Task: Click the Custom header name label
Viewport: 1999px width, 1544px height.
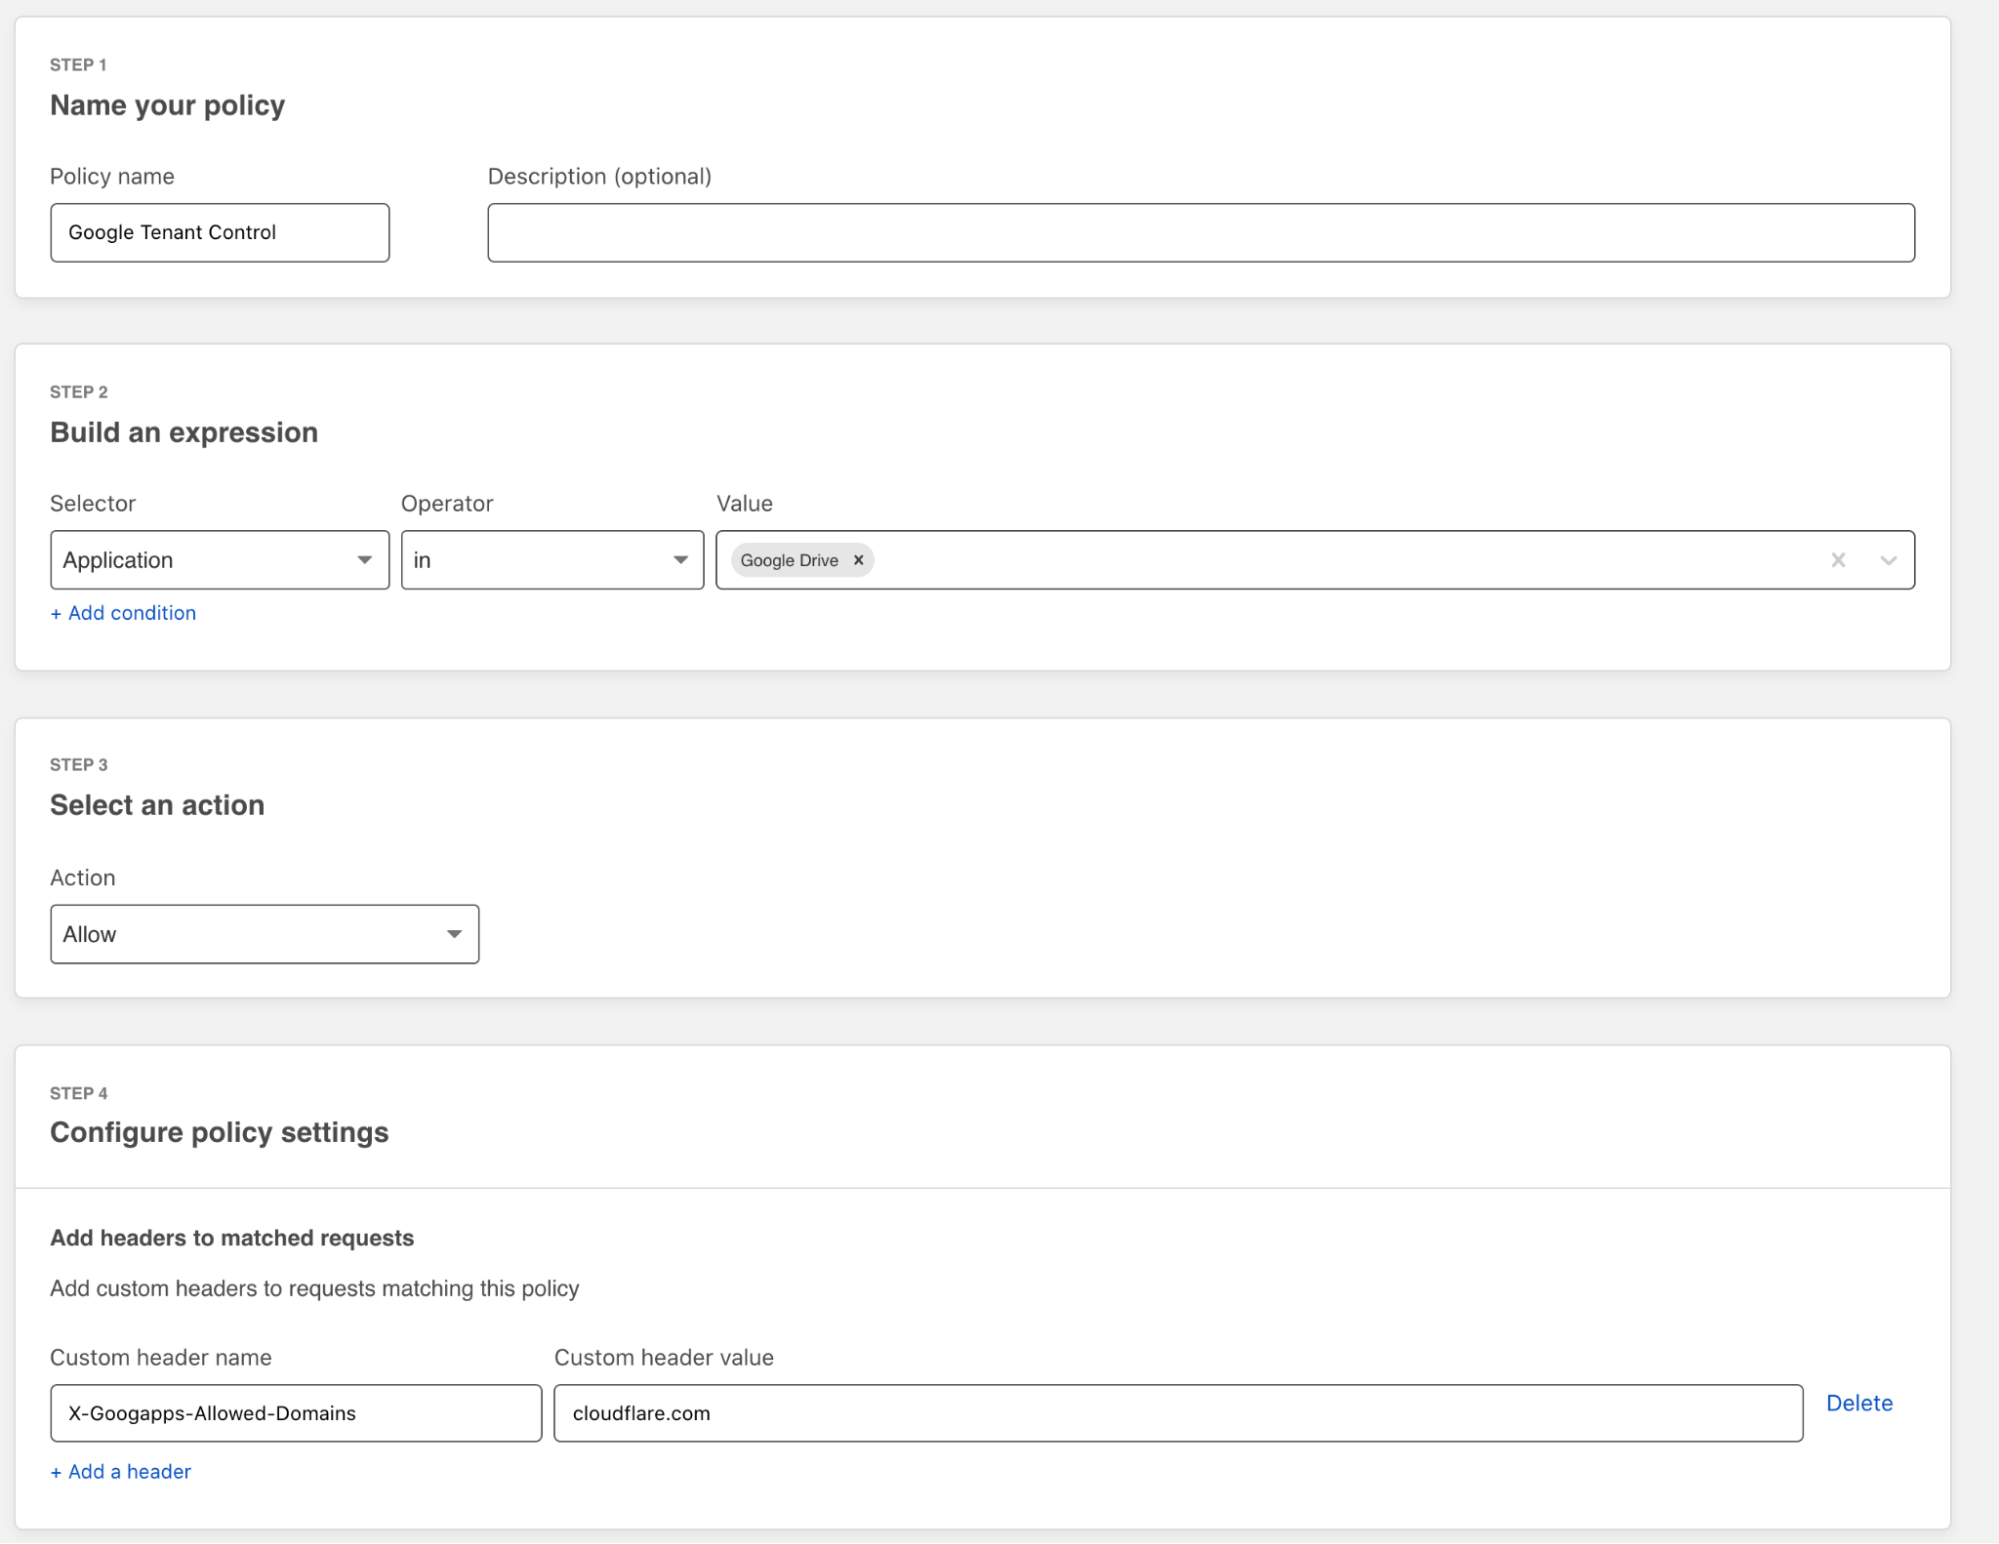Action: pyautogui.click(x=161, y=1357)
